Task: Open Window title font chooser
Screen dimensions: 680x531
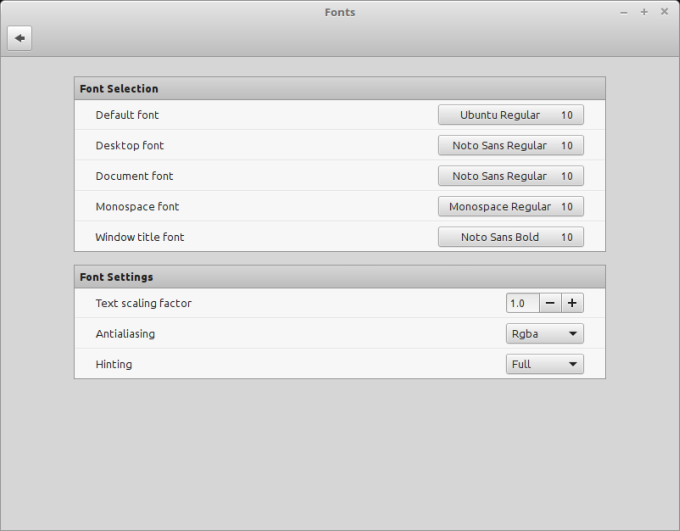Action: point(510,237)
